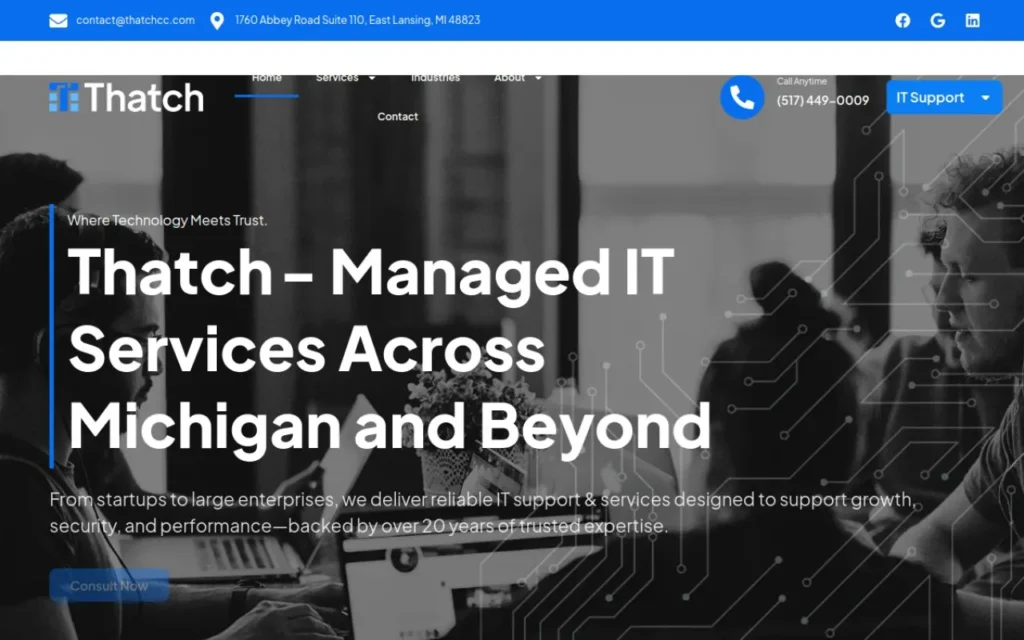The image size is (1024, 640).
Task: Click the 'Where Technology Meets Trust.' tagline
Action: coord(167,220)
